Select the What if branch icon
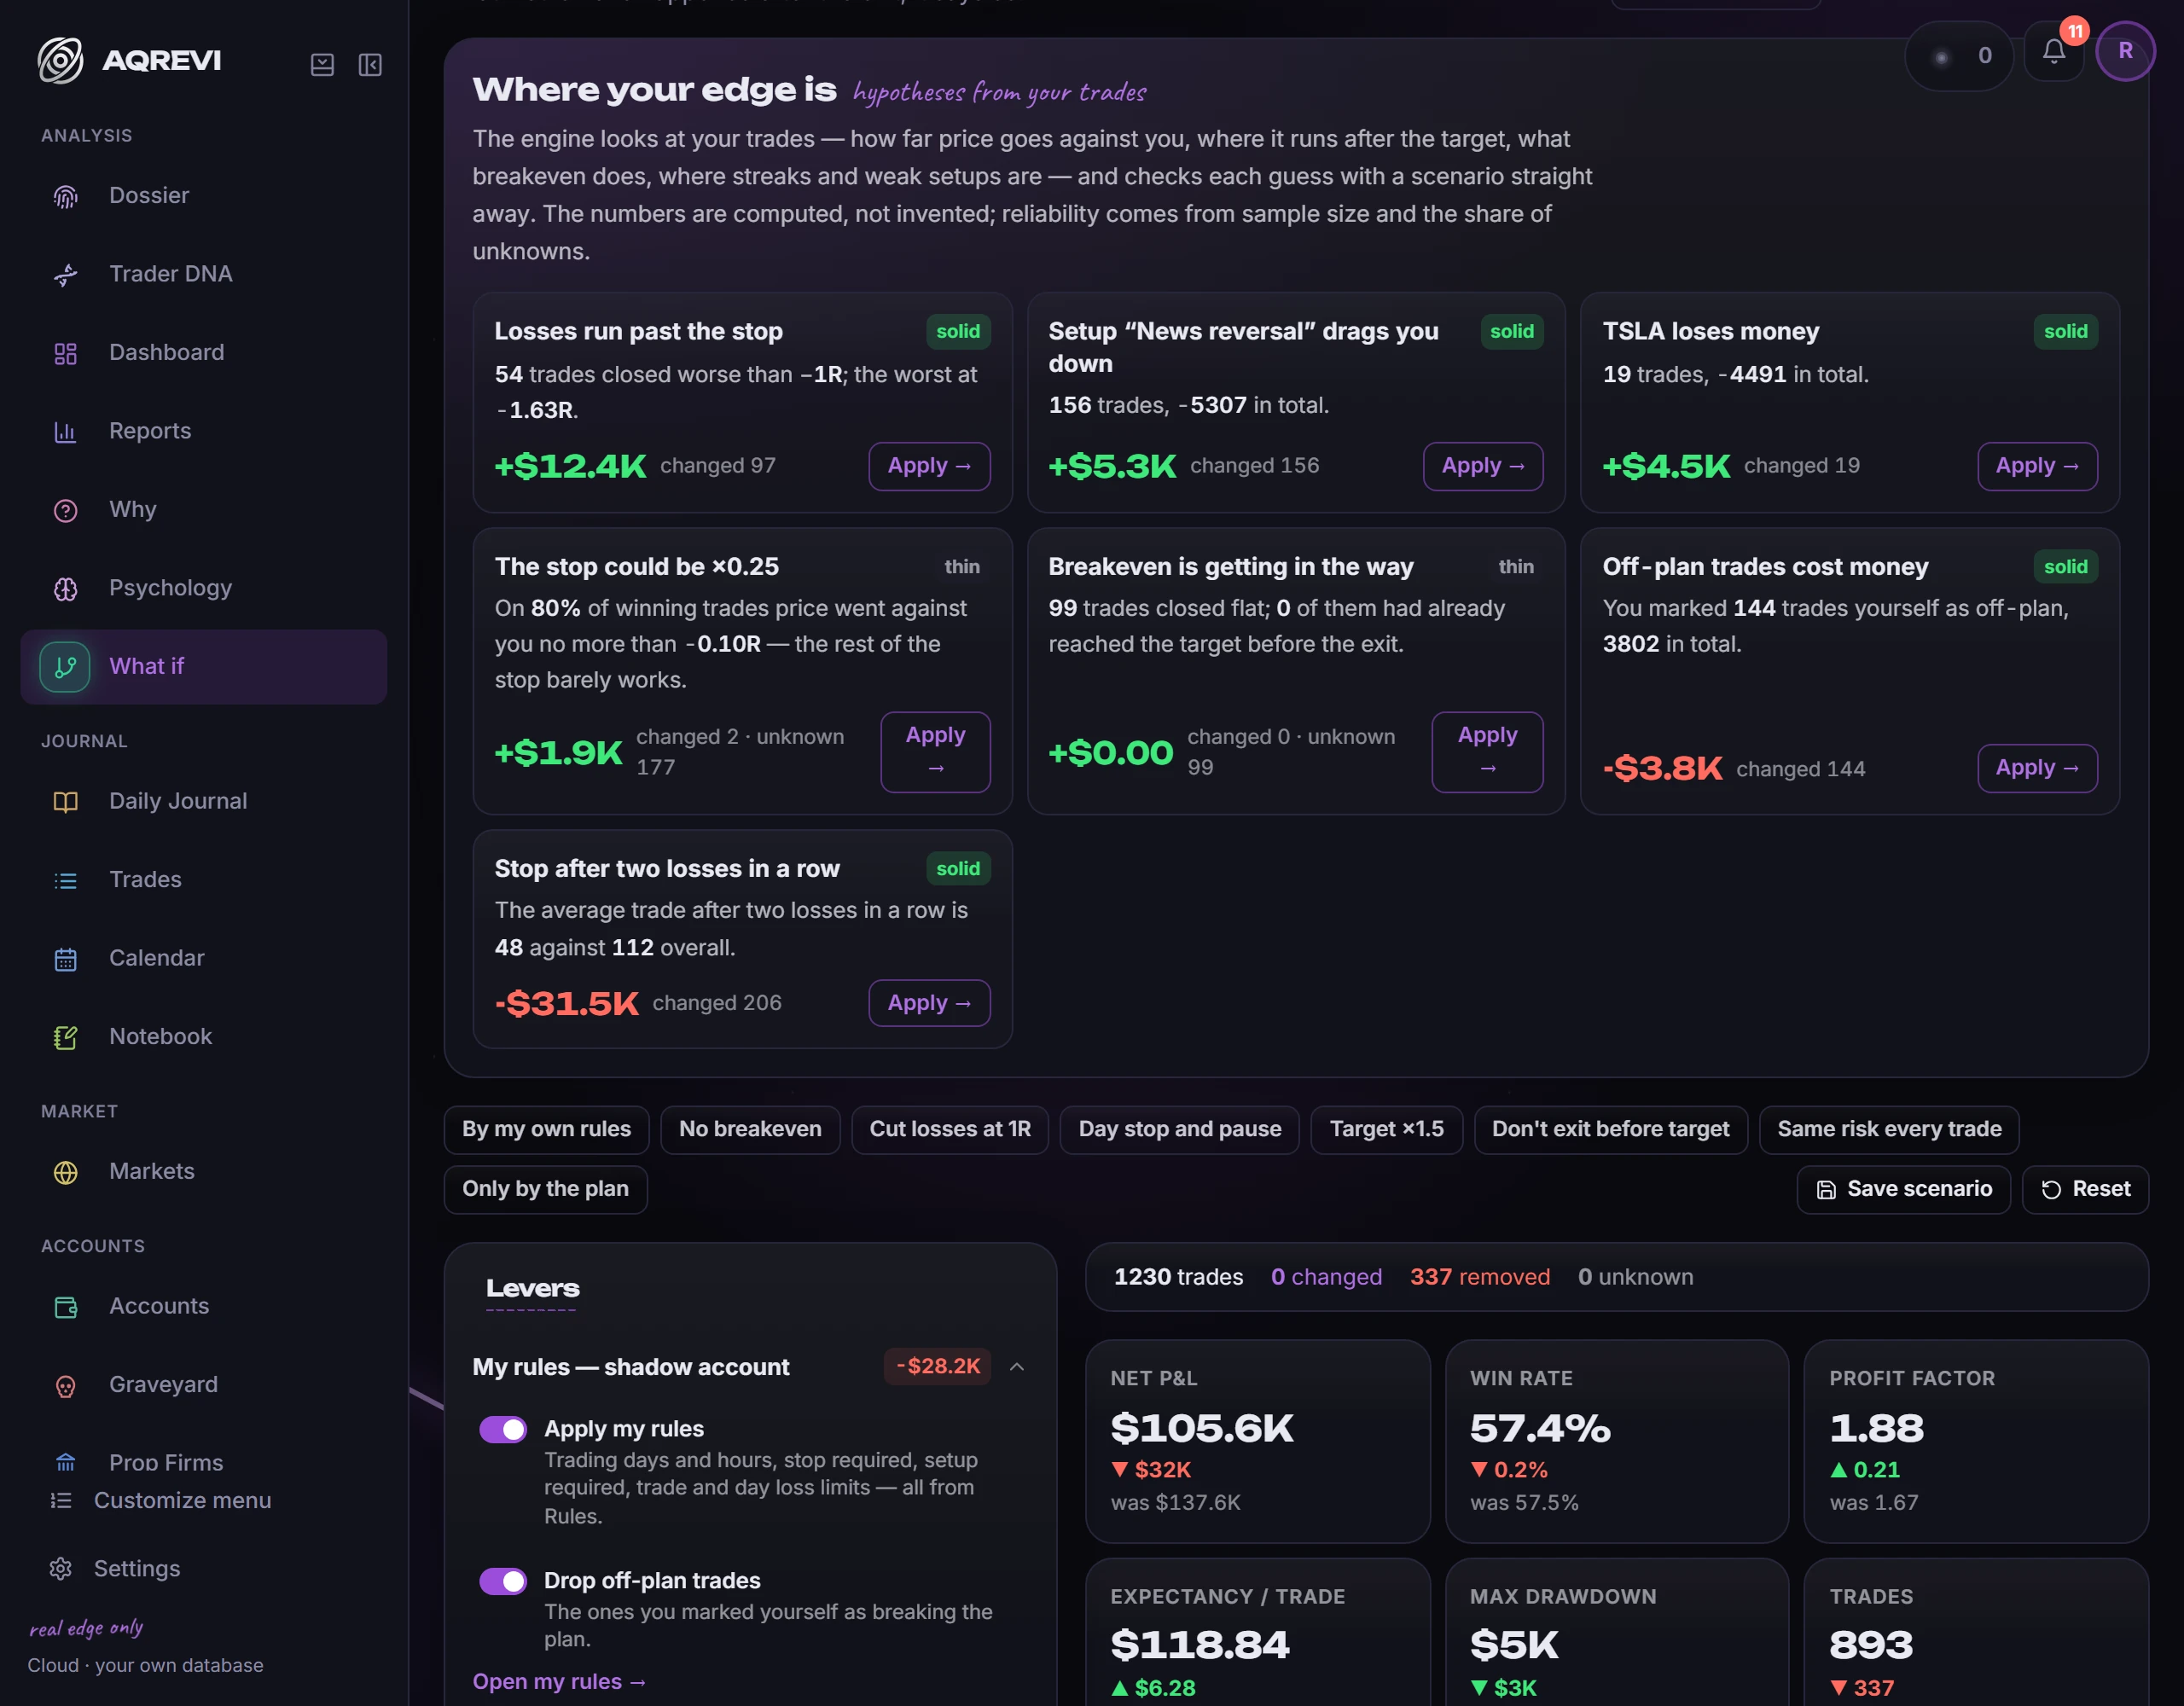The width and height of the screenshot is (2184, 1706). tap(65, 667)
